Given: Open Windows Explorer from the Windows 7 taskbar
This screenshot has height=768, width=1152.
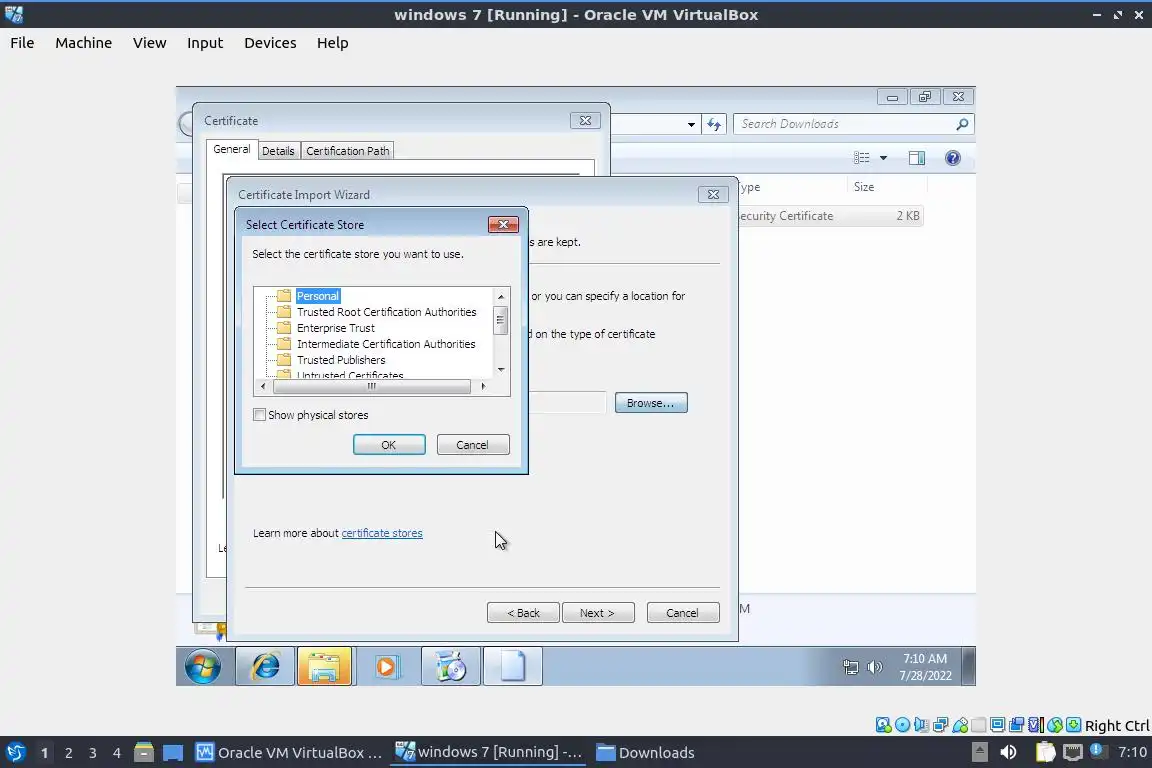Looking at the screenshot, I should click(x=324, y=667).
